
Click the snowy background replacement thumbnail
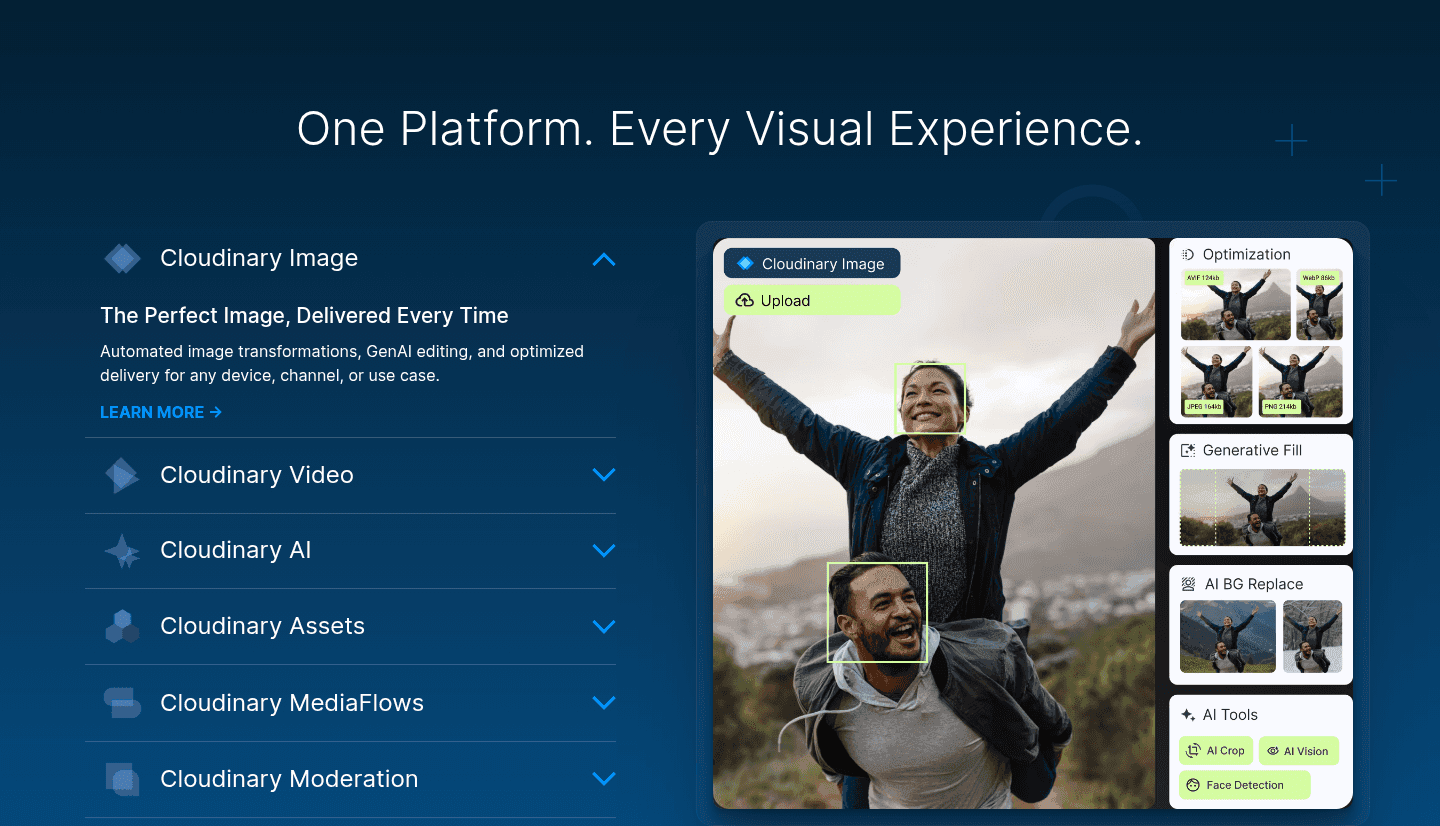(x=1312, y=636)
